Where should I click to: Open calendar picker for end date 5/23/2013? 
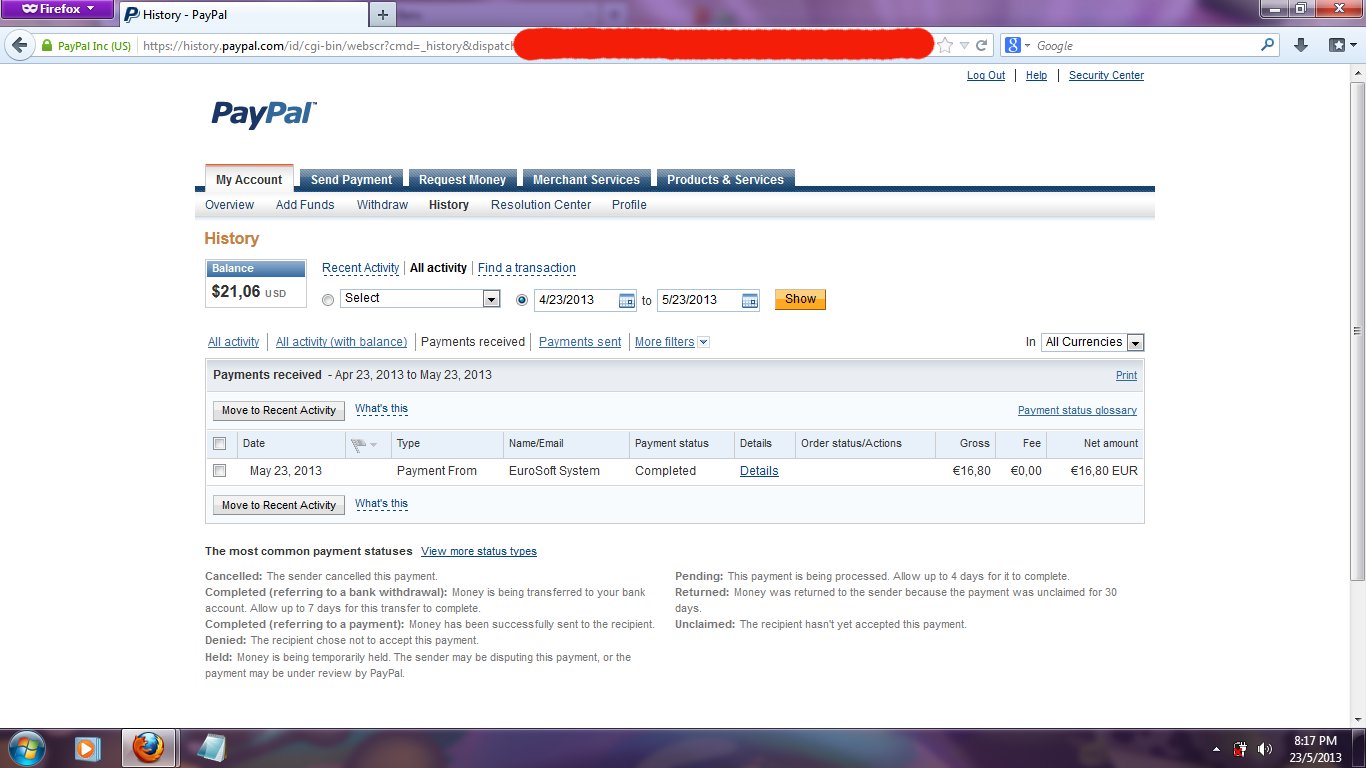(750, 300)
